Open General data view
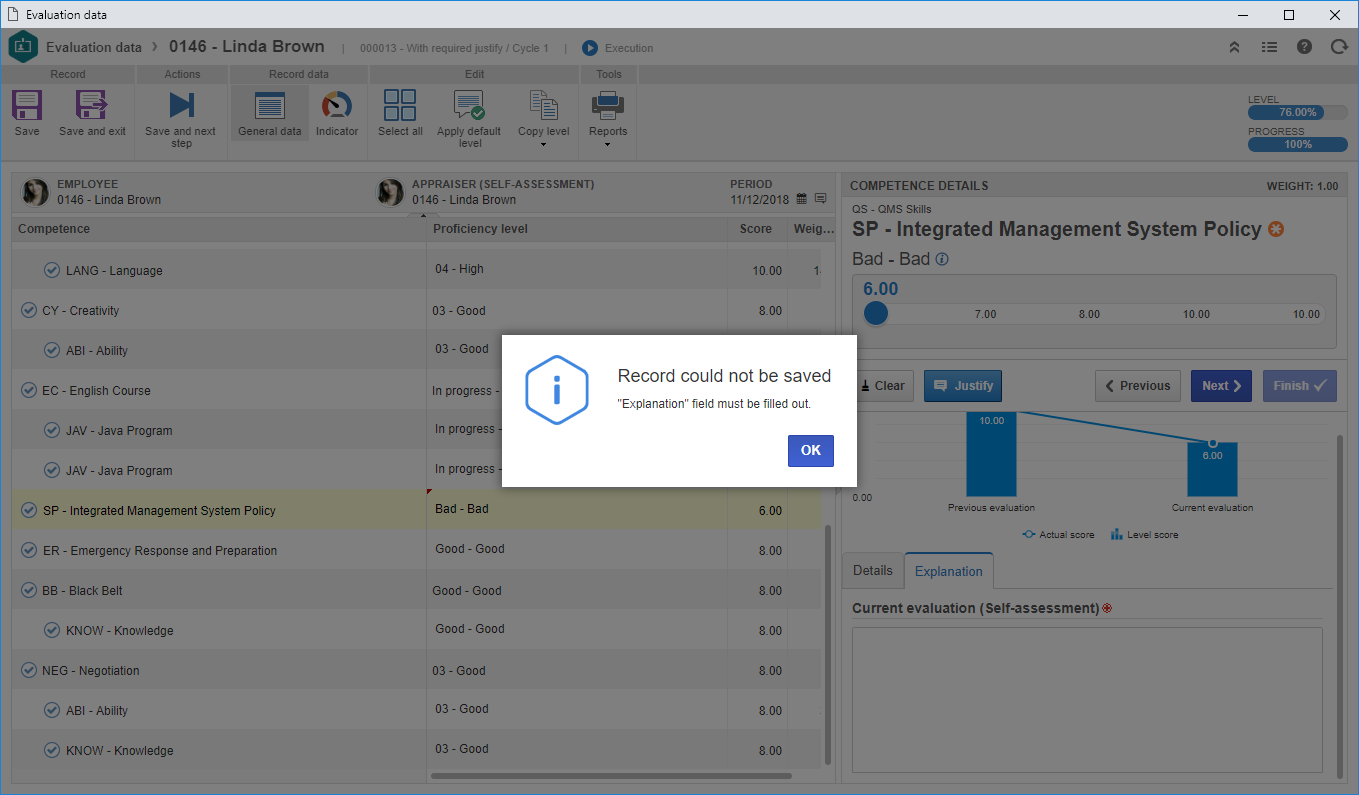This screenshot has width=1359, height=795. [x=270, y=113]
